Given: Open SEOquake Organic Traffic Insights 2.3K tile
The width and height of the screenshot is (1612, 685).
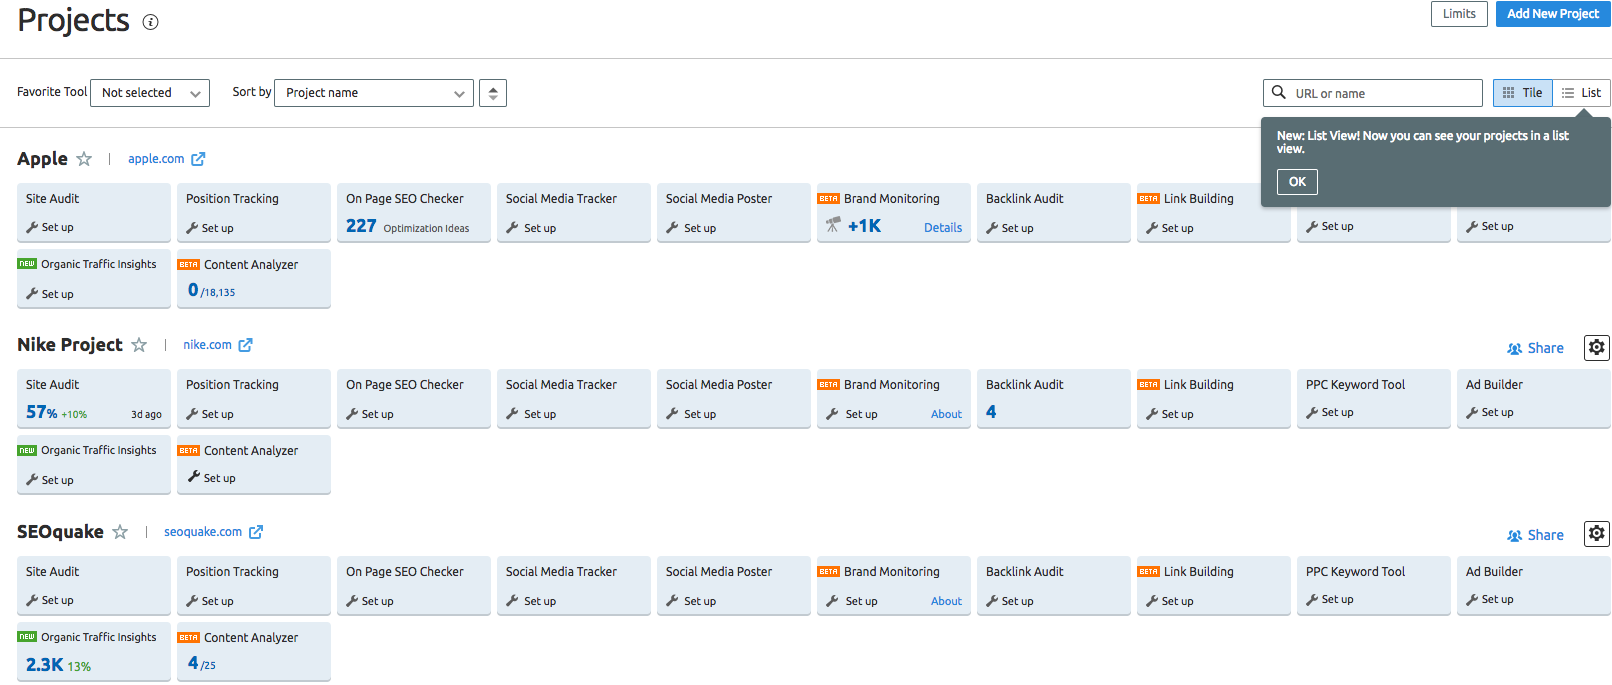Looking at the screenshot, I should pyautogui.click(x=94, y=652).
